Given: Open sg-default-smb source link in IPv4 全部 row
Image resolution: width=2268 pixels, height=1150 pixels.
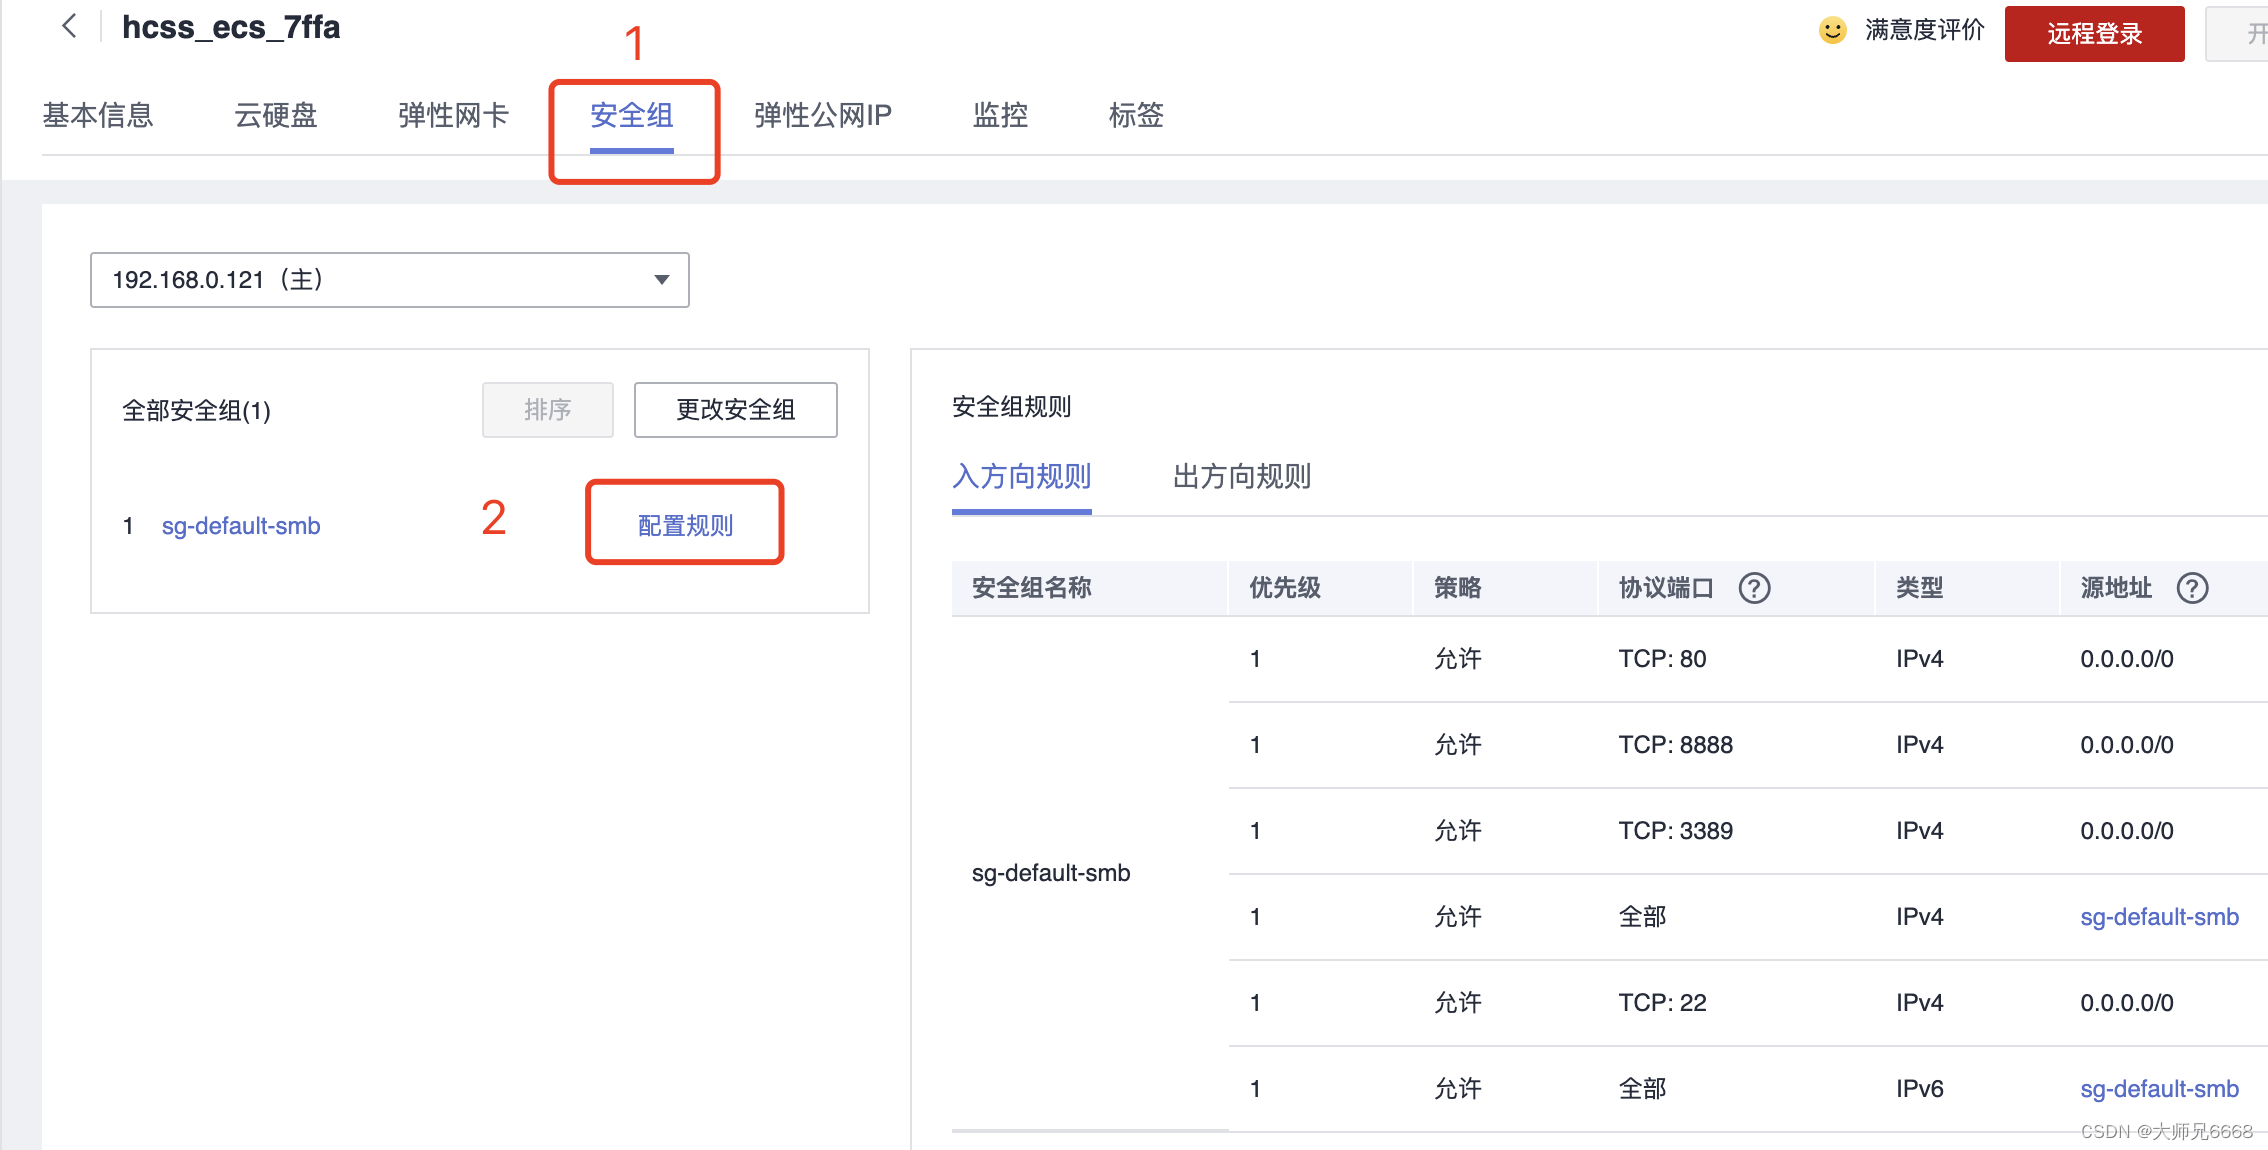Looking at the screenshot, I should pyautogui.click(x=2160, y=917).
